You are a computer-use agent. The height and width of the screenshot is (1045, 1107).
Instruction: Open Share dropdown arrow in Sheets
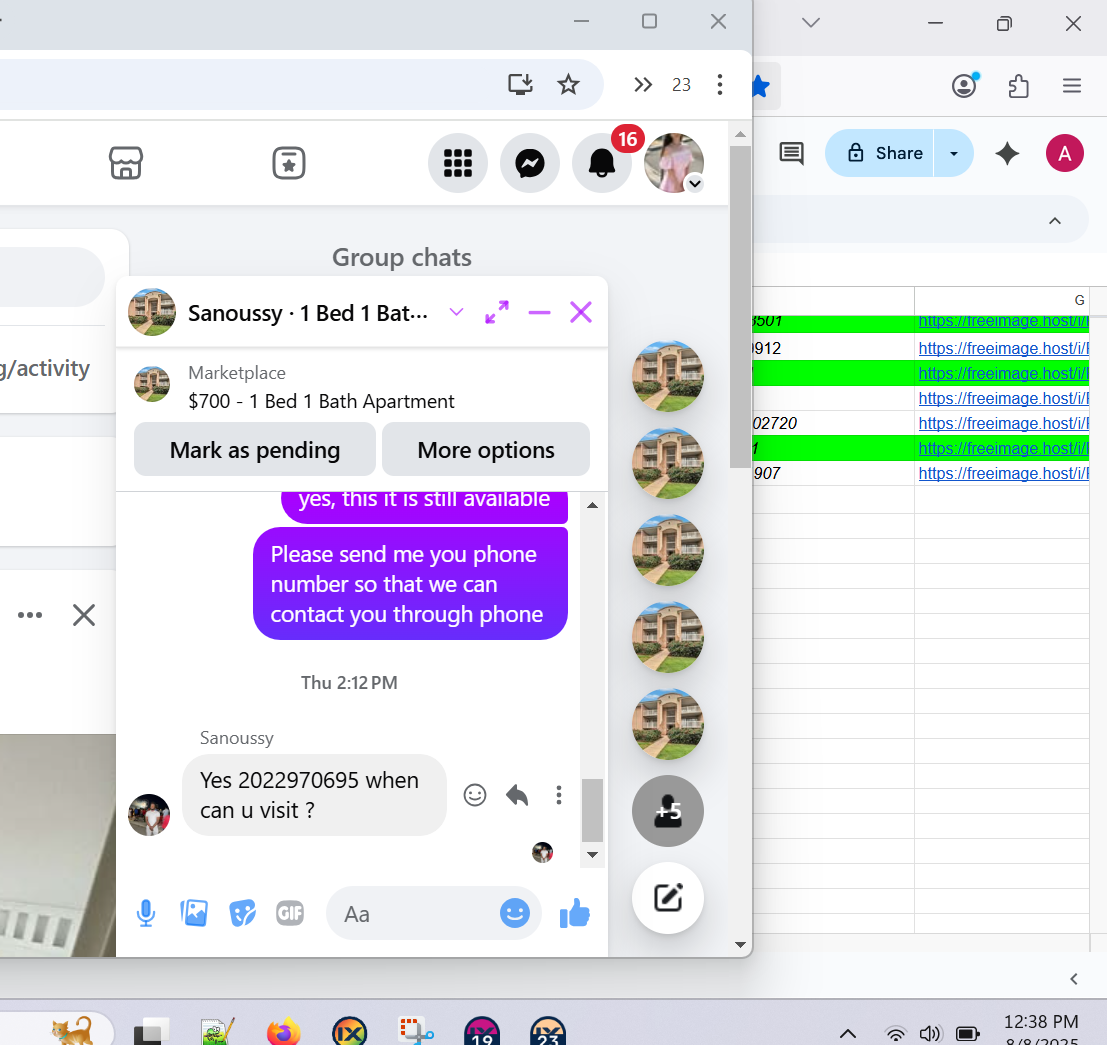click(x=954, y=153)
